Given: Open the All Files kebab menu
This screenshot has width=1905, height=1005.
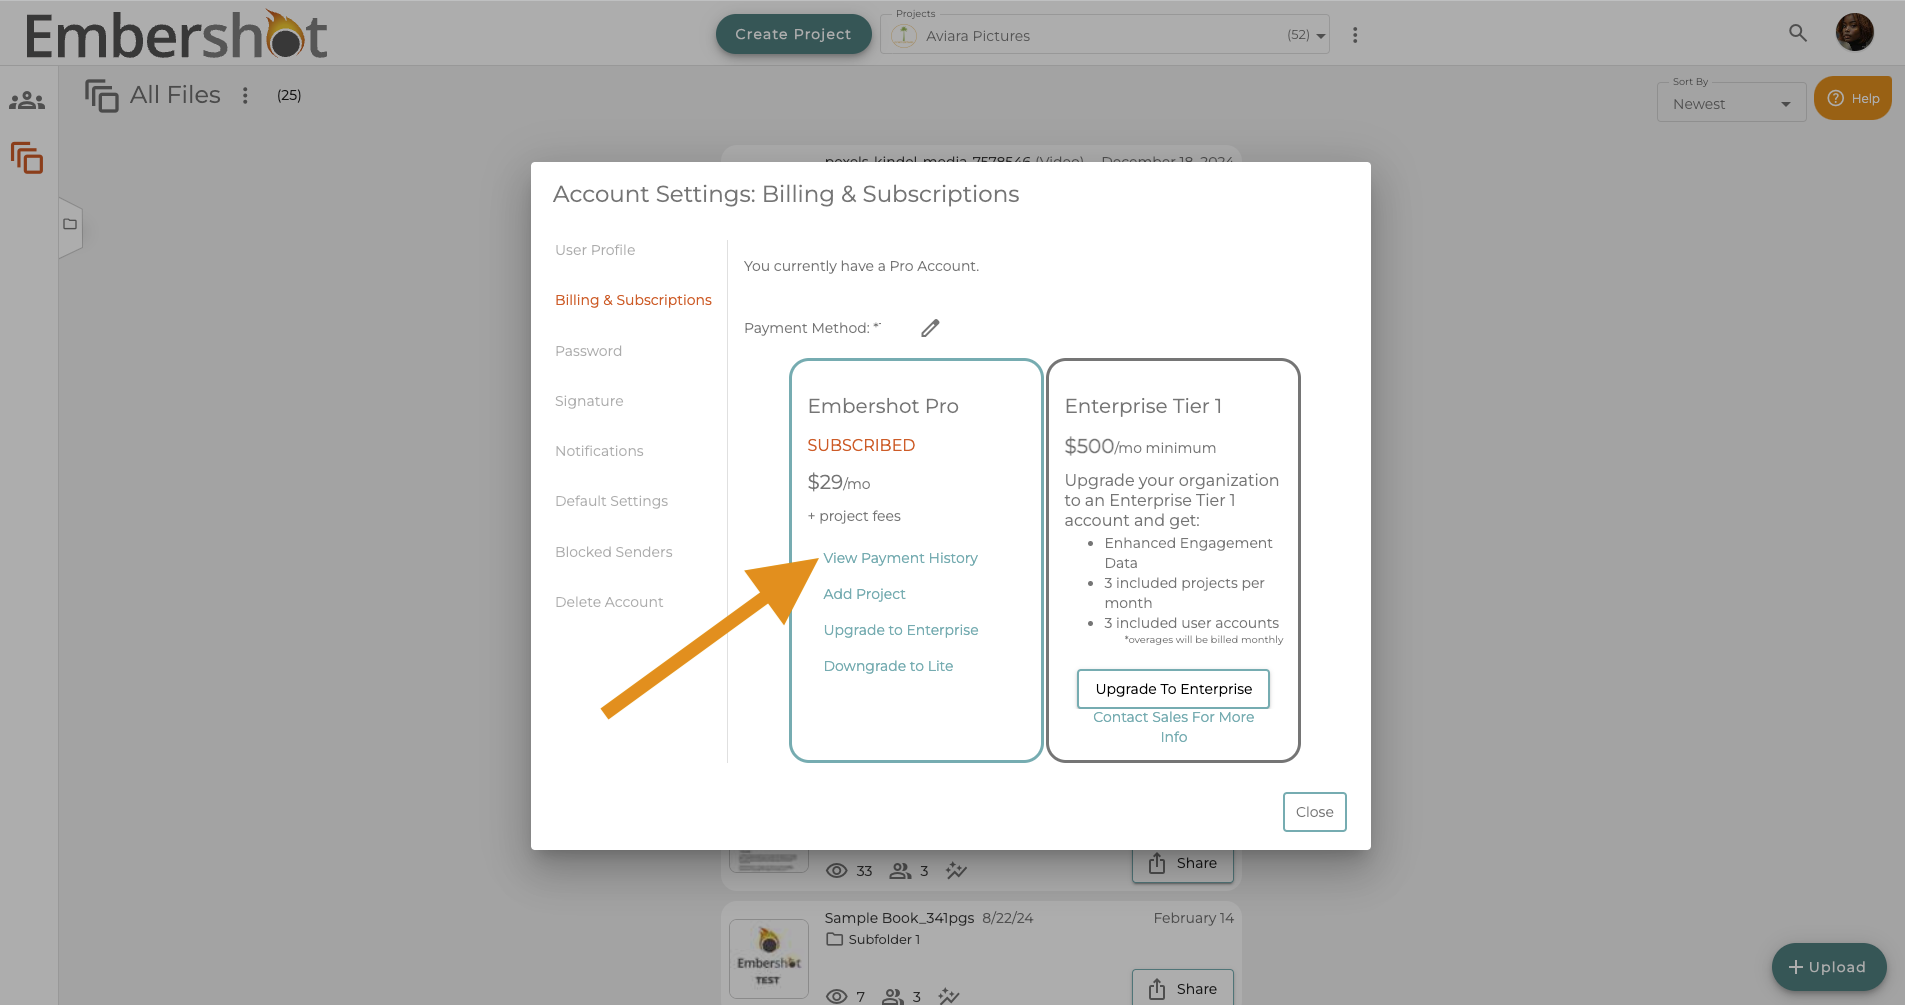Looking at the screenshot, I should (245, 95).
